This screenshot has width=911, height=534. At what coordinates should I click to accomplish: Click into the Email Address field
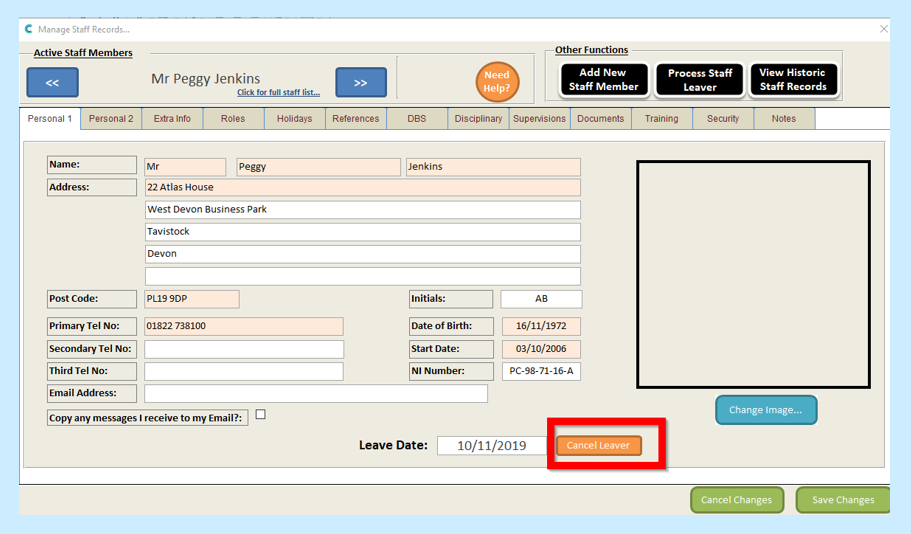pyautogui.click(x=315, y=394)
